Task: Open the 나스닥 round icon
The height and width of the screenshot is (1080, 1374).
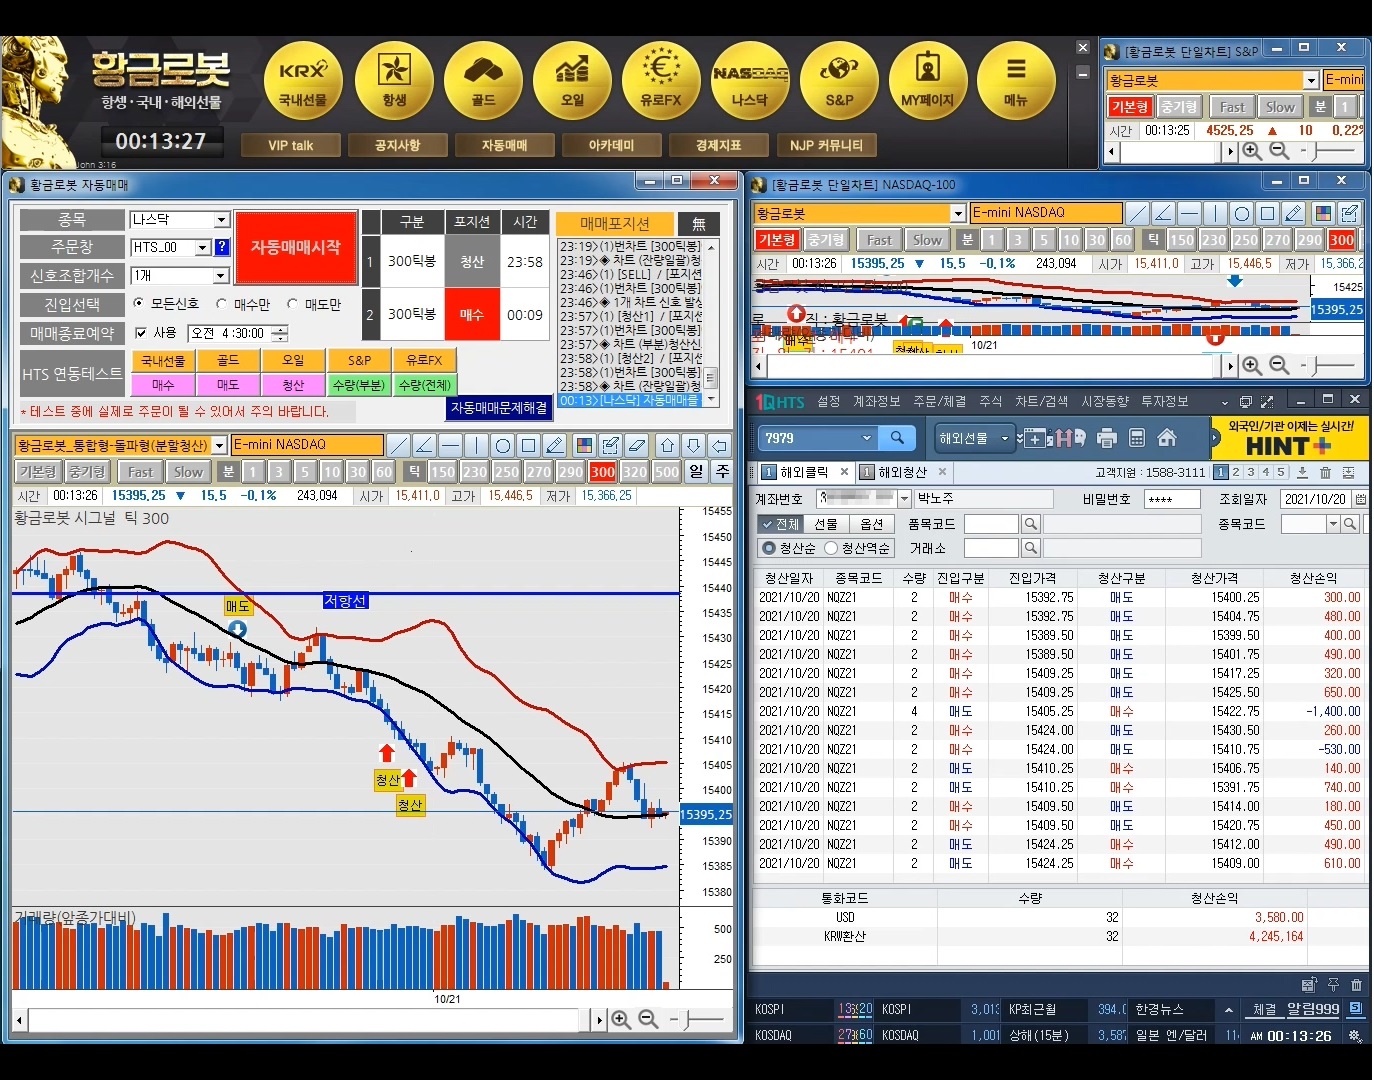Action: pyautogui.click(x=750, y=81)
